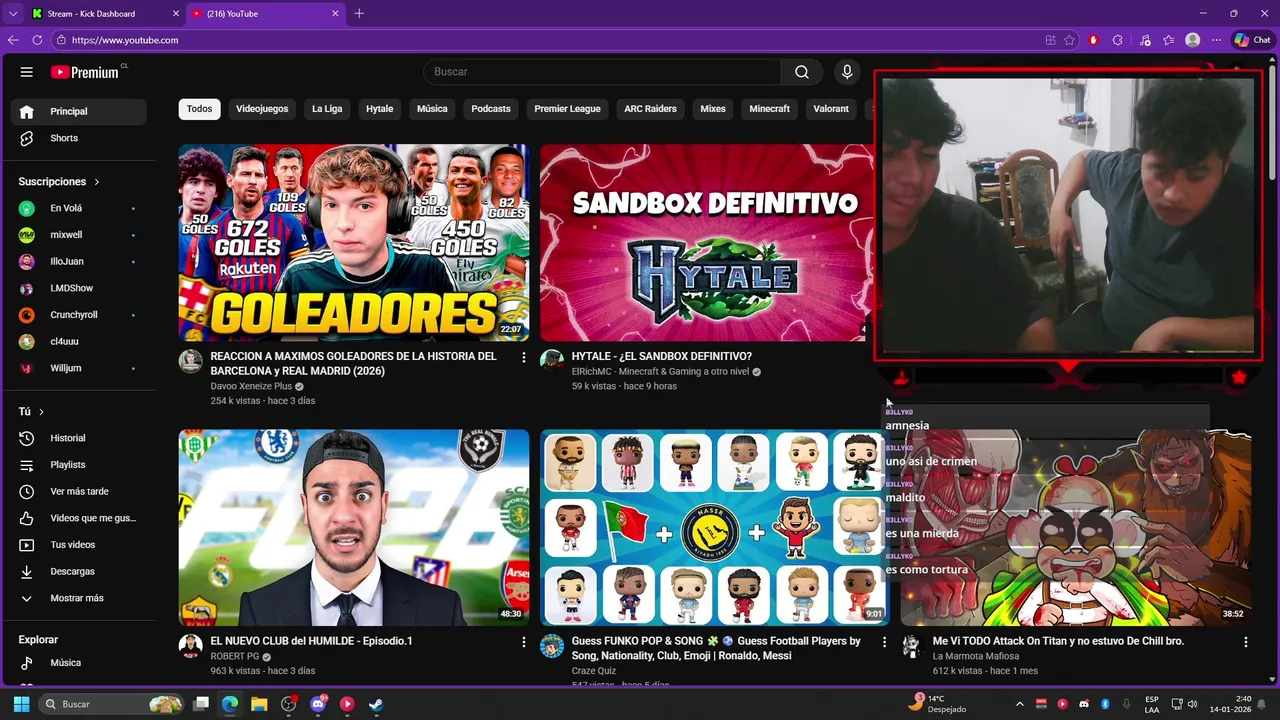Open options for Attack On Titan video
Screen dimensions: 1280x720
point(1245,642)
